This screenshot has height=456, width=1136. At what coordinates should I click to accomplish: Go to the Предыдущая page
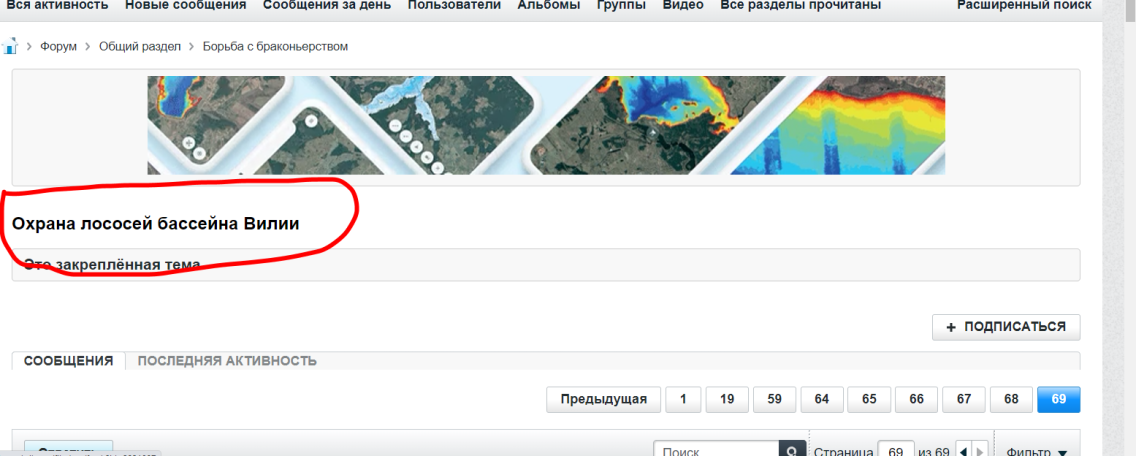(x=603, y=399)
